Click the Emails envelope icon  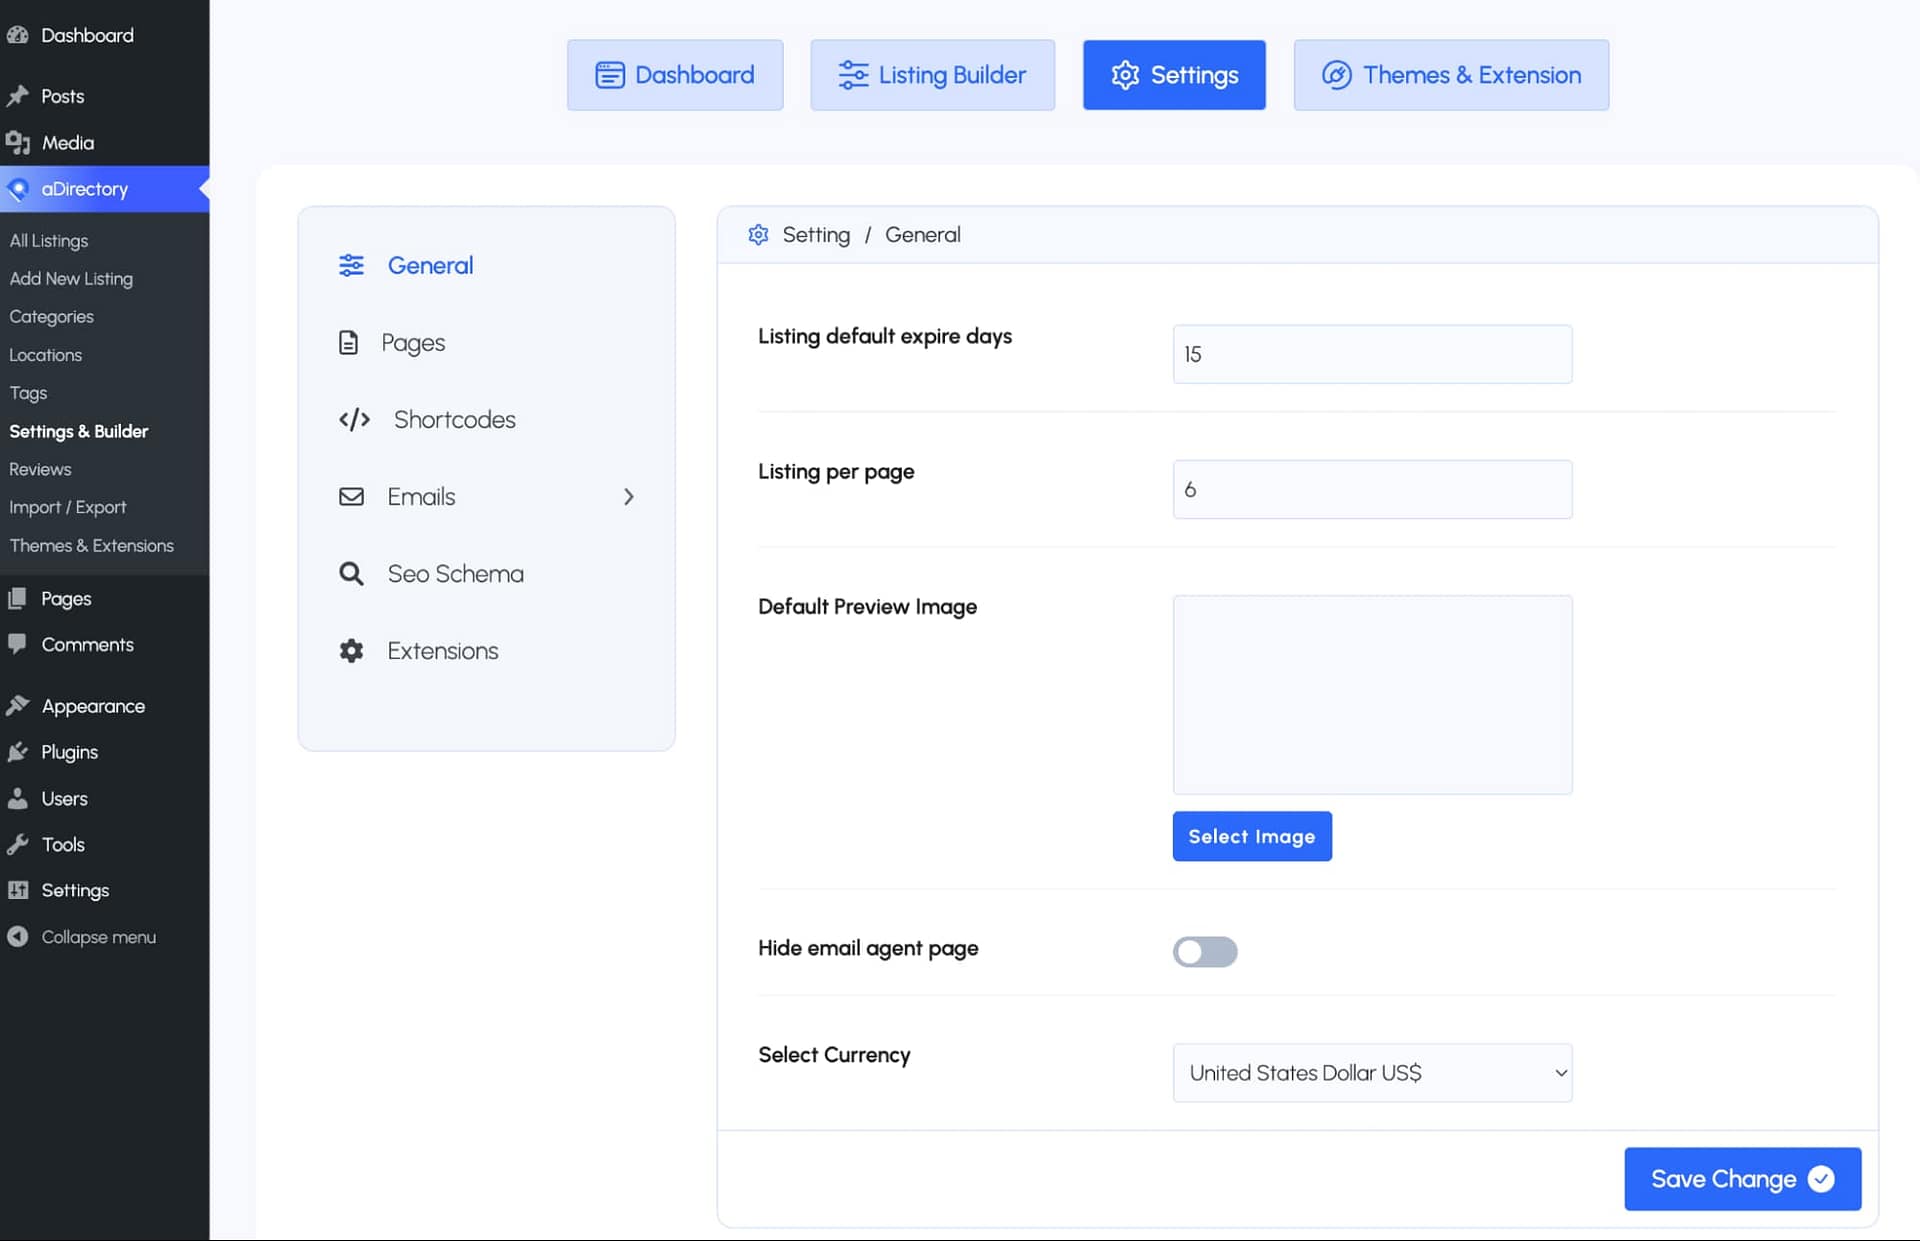click(351, 496)
